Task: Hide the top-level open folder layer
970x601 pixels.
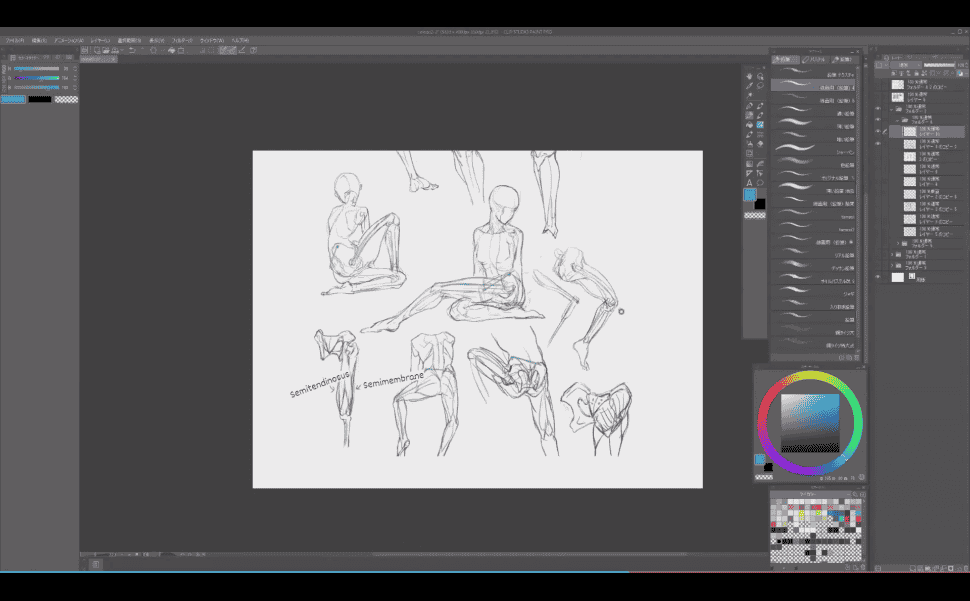Action: [878, 108]
